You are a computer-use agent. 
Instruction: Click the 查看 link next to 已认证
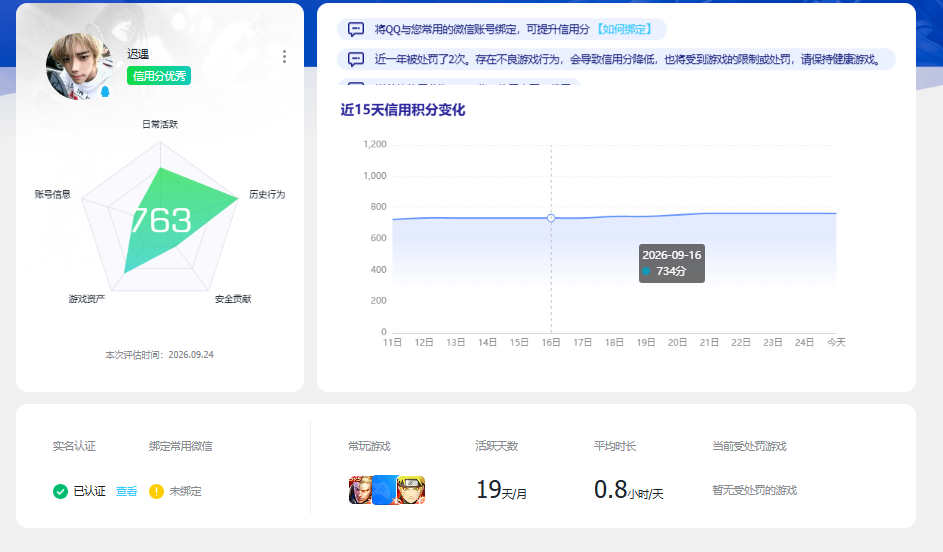click(126, 491)
